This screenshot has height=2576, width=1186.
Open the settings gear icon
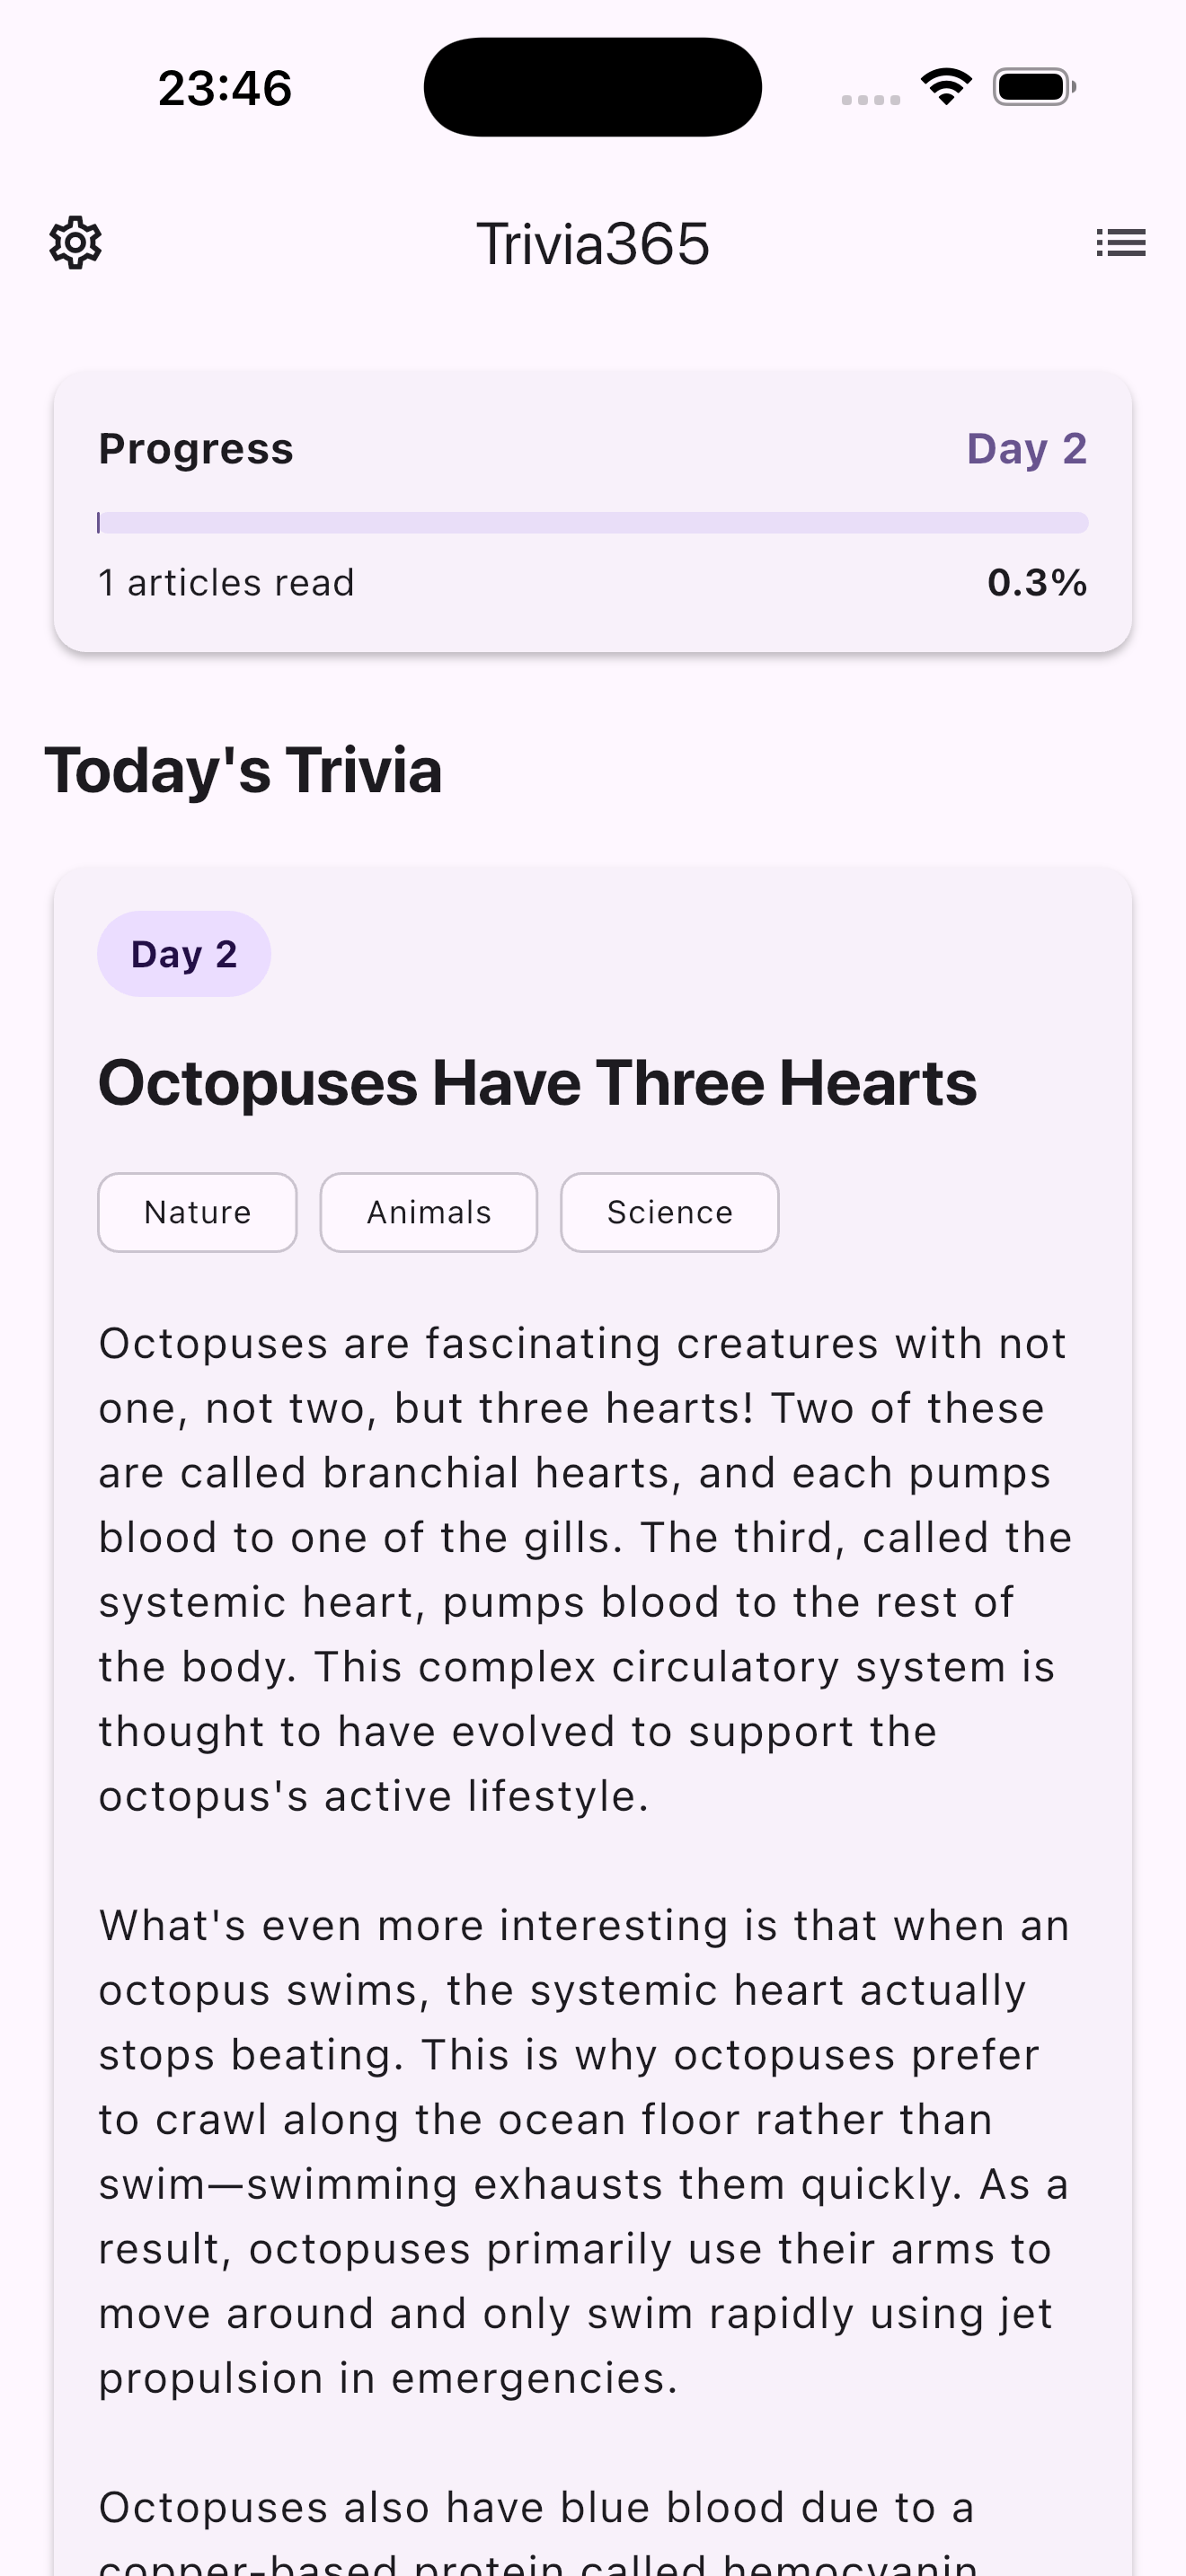(x=74, y=242)
